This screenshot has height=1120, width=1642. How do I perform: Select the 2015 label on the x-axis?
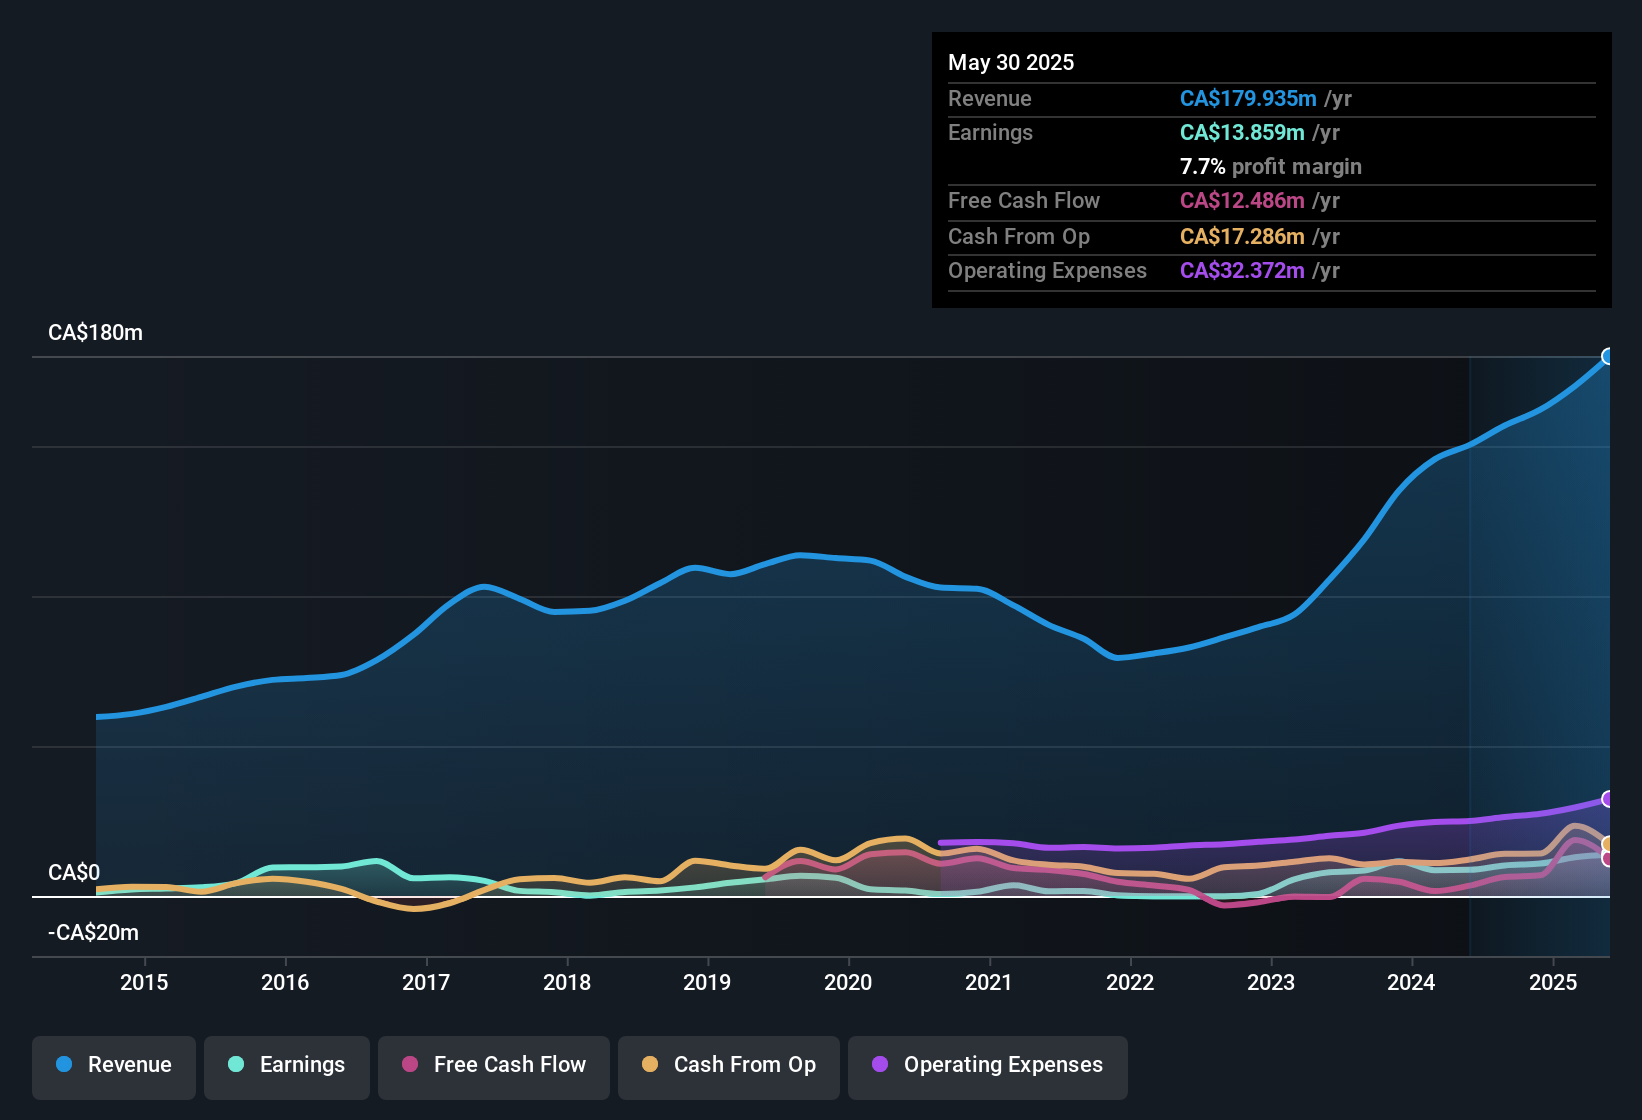click(144, 982)
